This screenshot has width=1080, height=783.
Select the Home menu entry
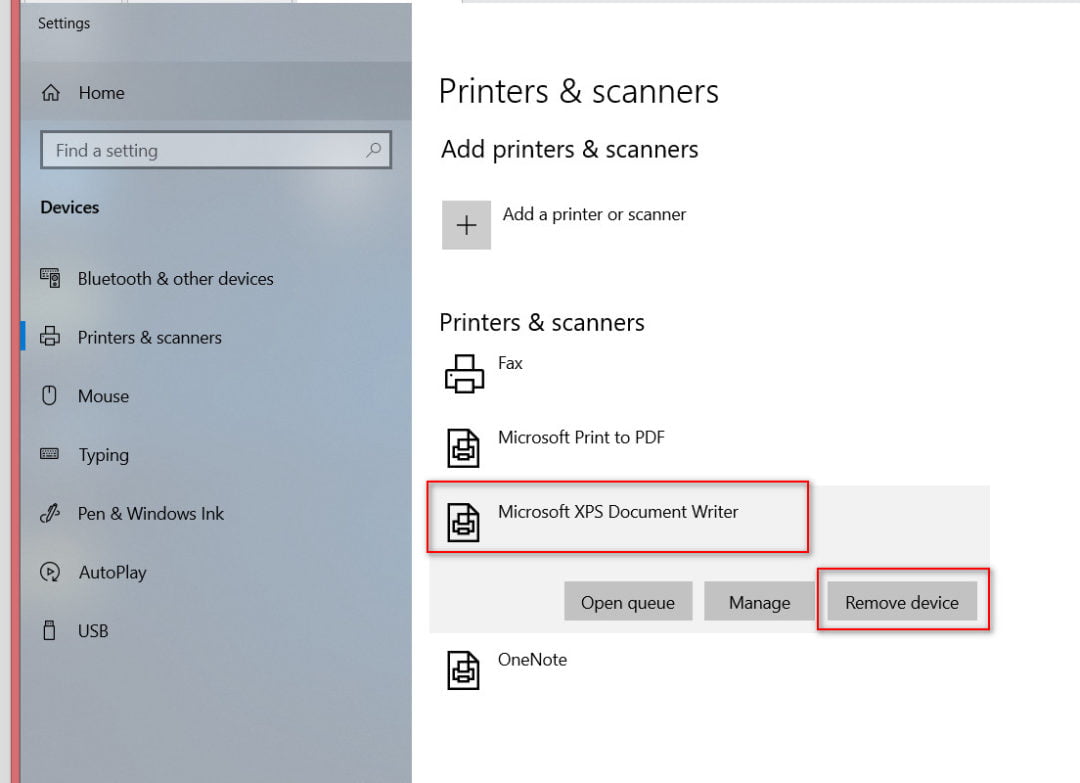coord(101,92)
